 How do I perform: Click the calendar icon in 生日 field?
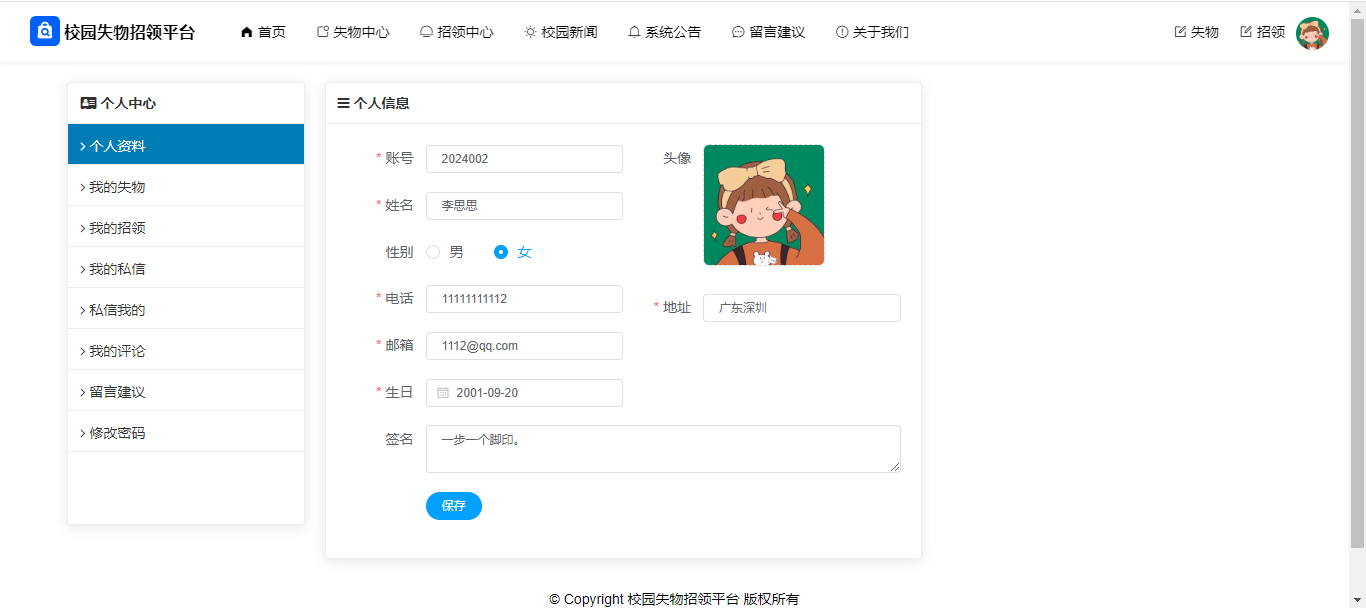click(443, 393)
